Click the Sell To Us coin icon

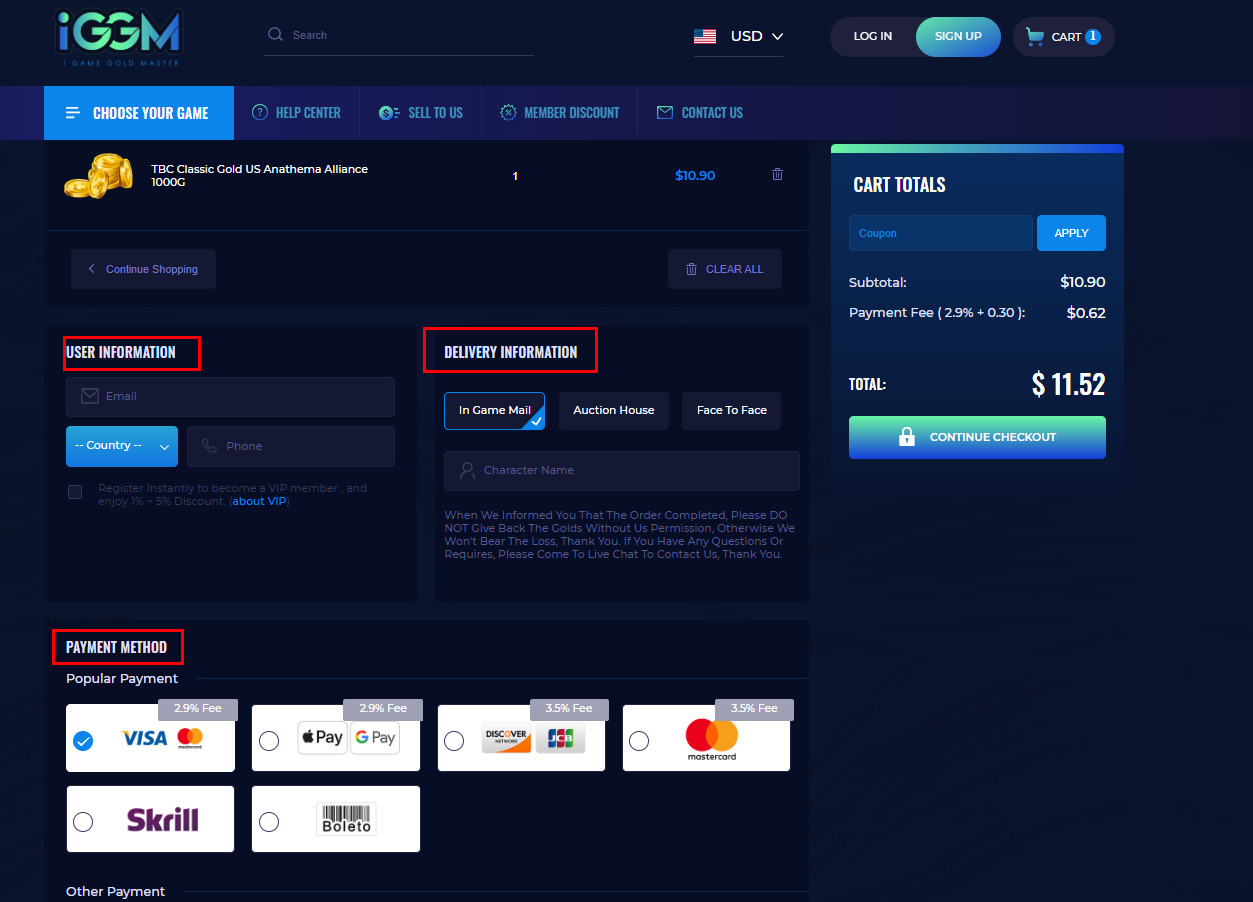coord(389,113)
